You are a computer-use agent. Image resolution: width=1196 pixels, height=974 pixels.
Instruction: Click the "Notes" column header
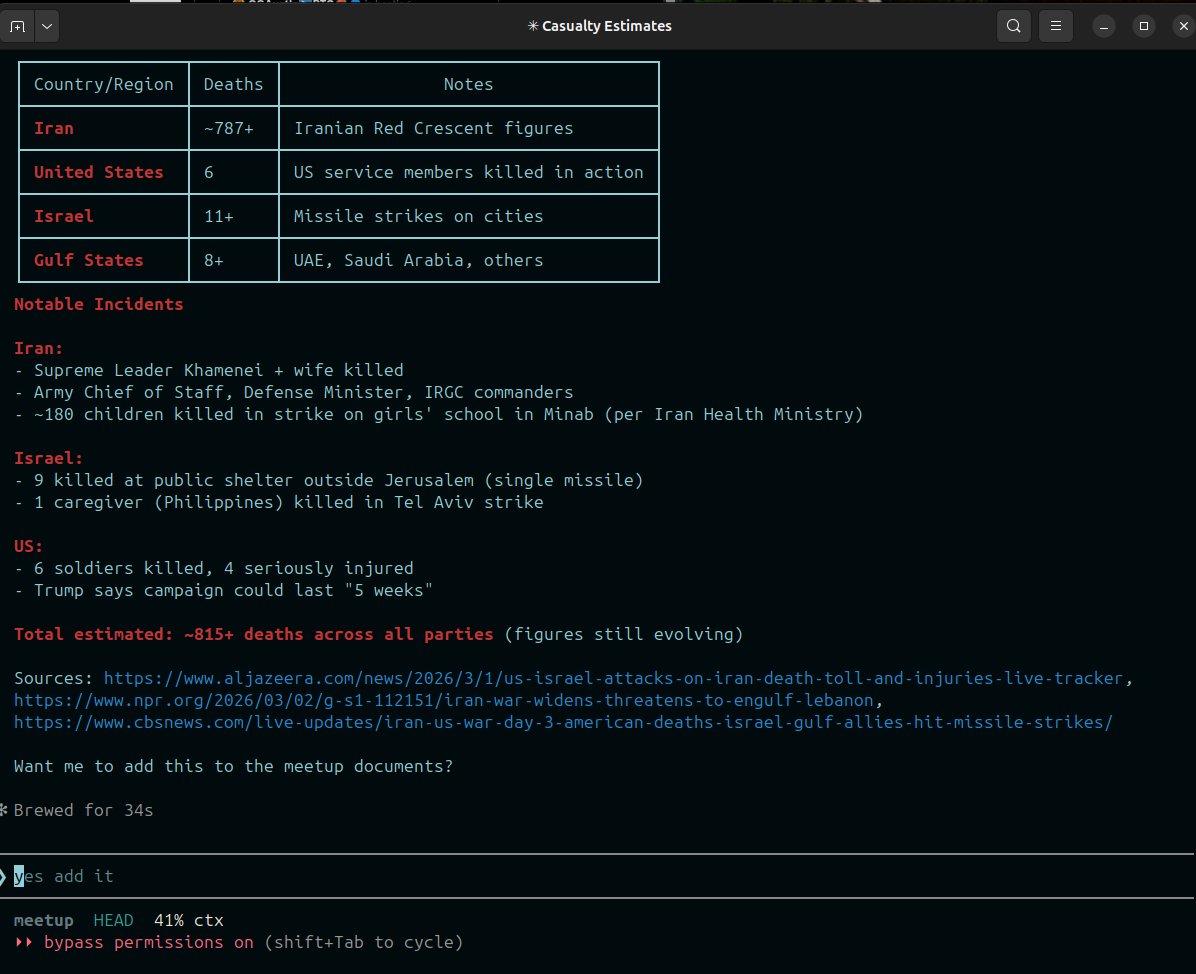(468, 84)
